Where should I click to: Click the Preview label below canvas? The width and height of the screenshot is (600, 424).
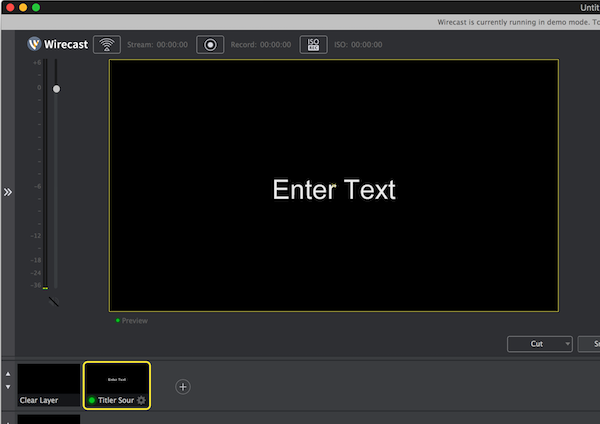click(134, 321)
